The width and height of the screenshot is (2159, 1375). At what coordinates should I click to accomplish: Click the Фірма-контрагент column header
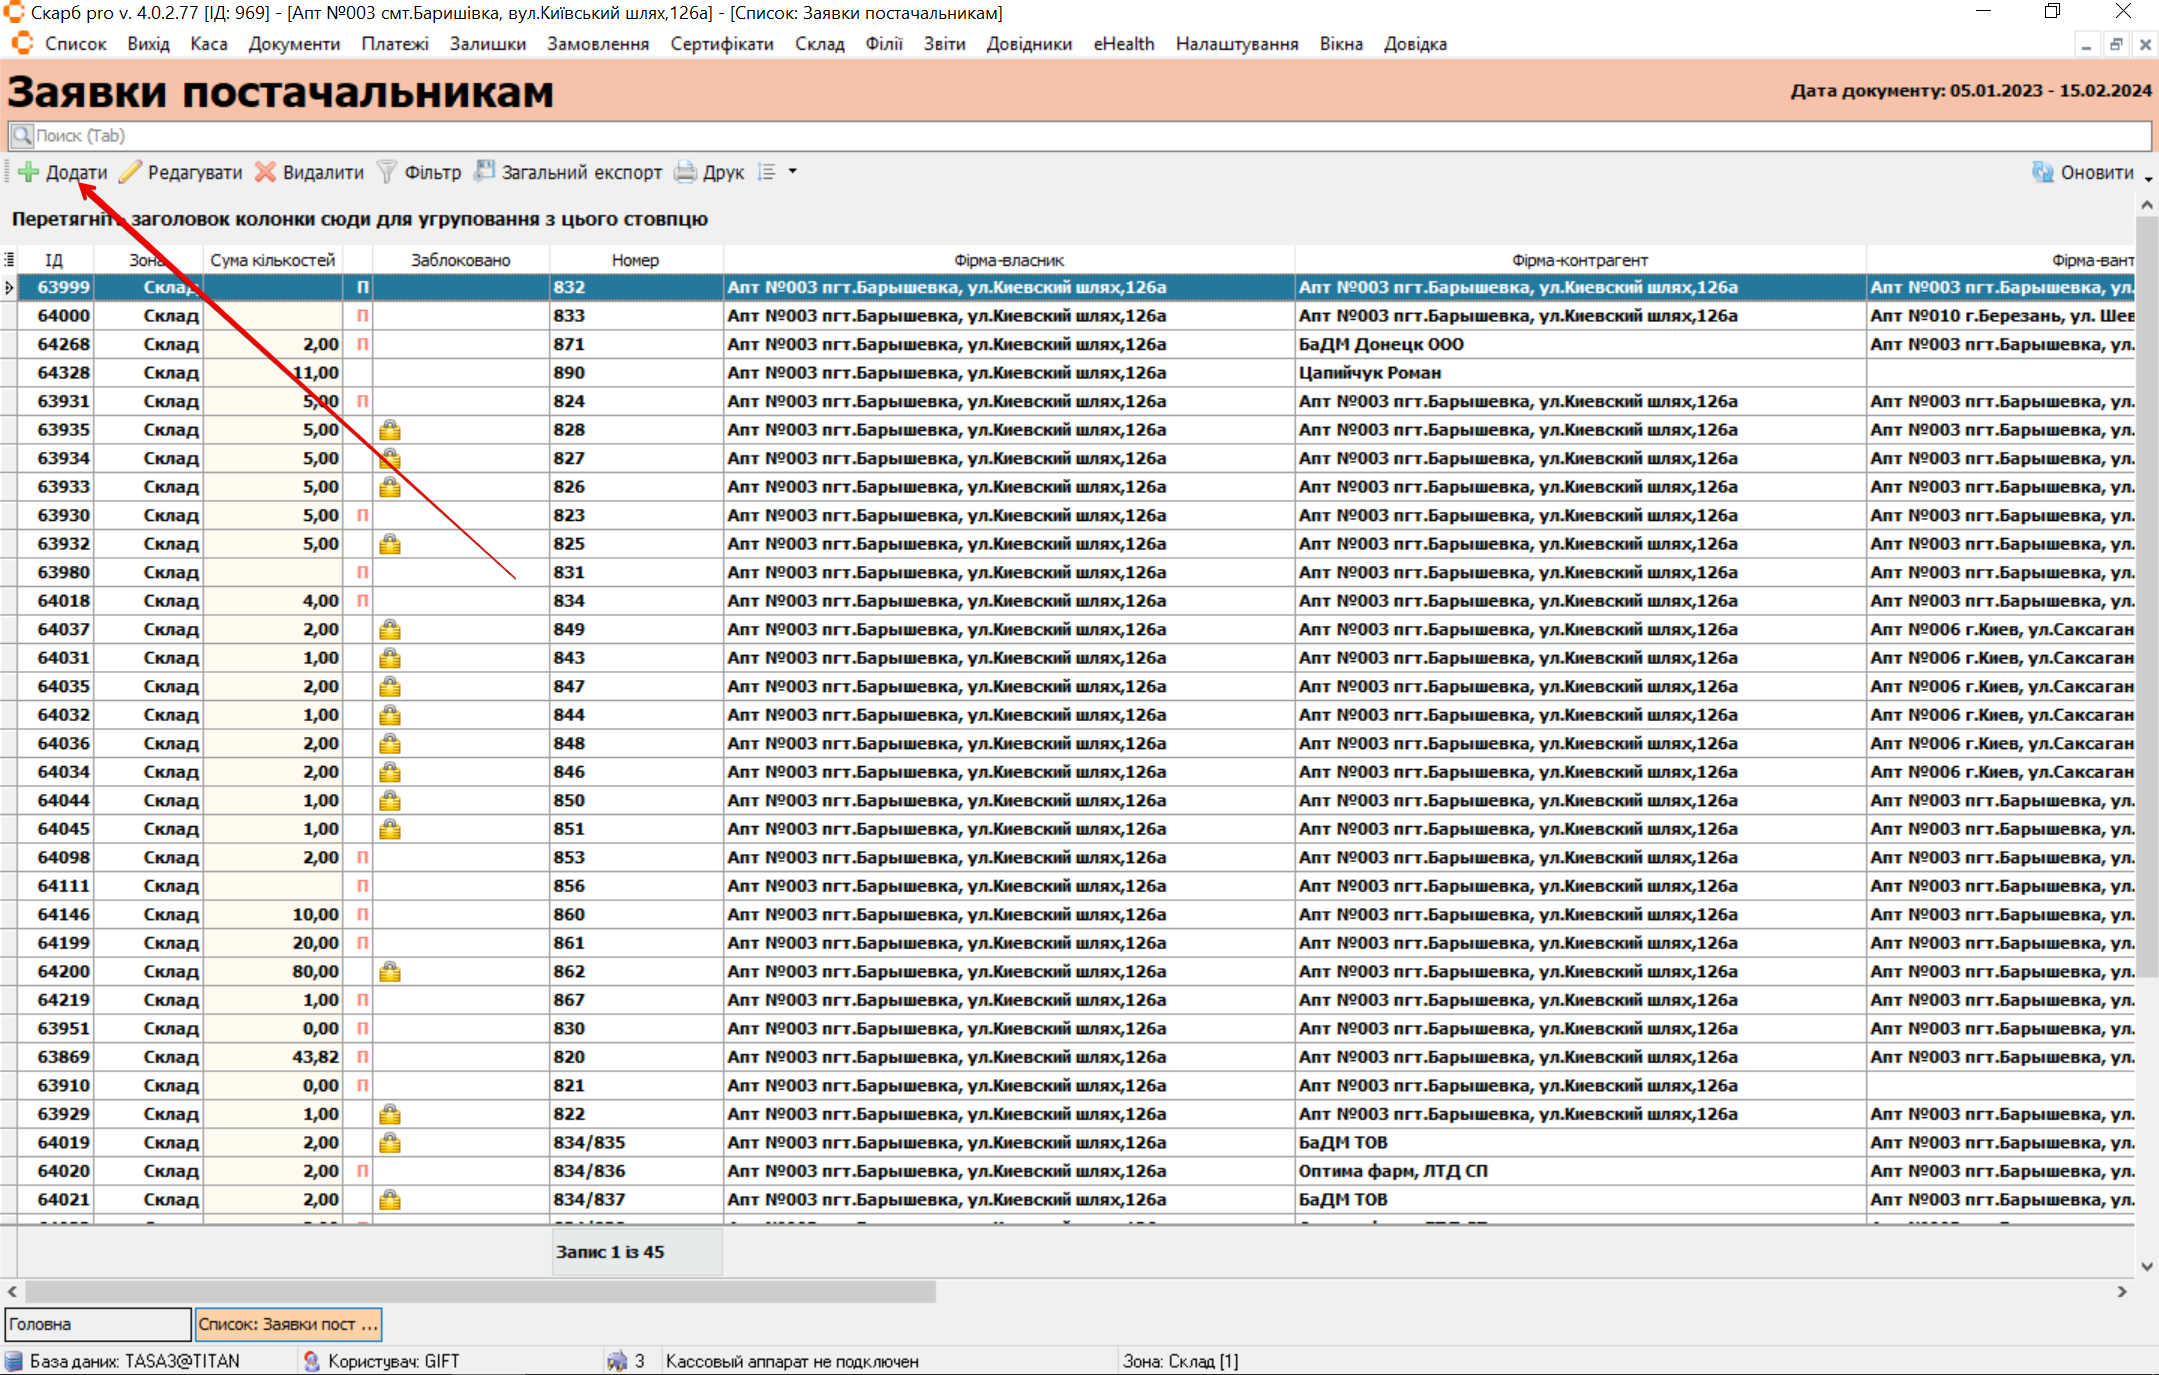pyautogui.click(x=1579, y=260)
